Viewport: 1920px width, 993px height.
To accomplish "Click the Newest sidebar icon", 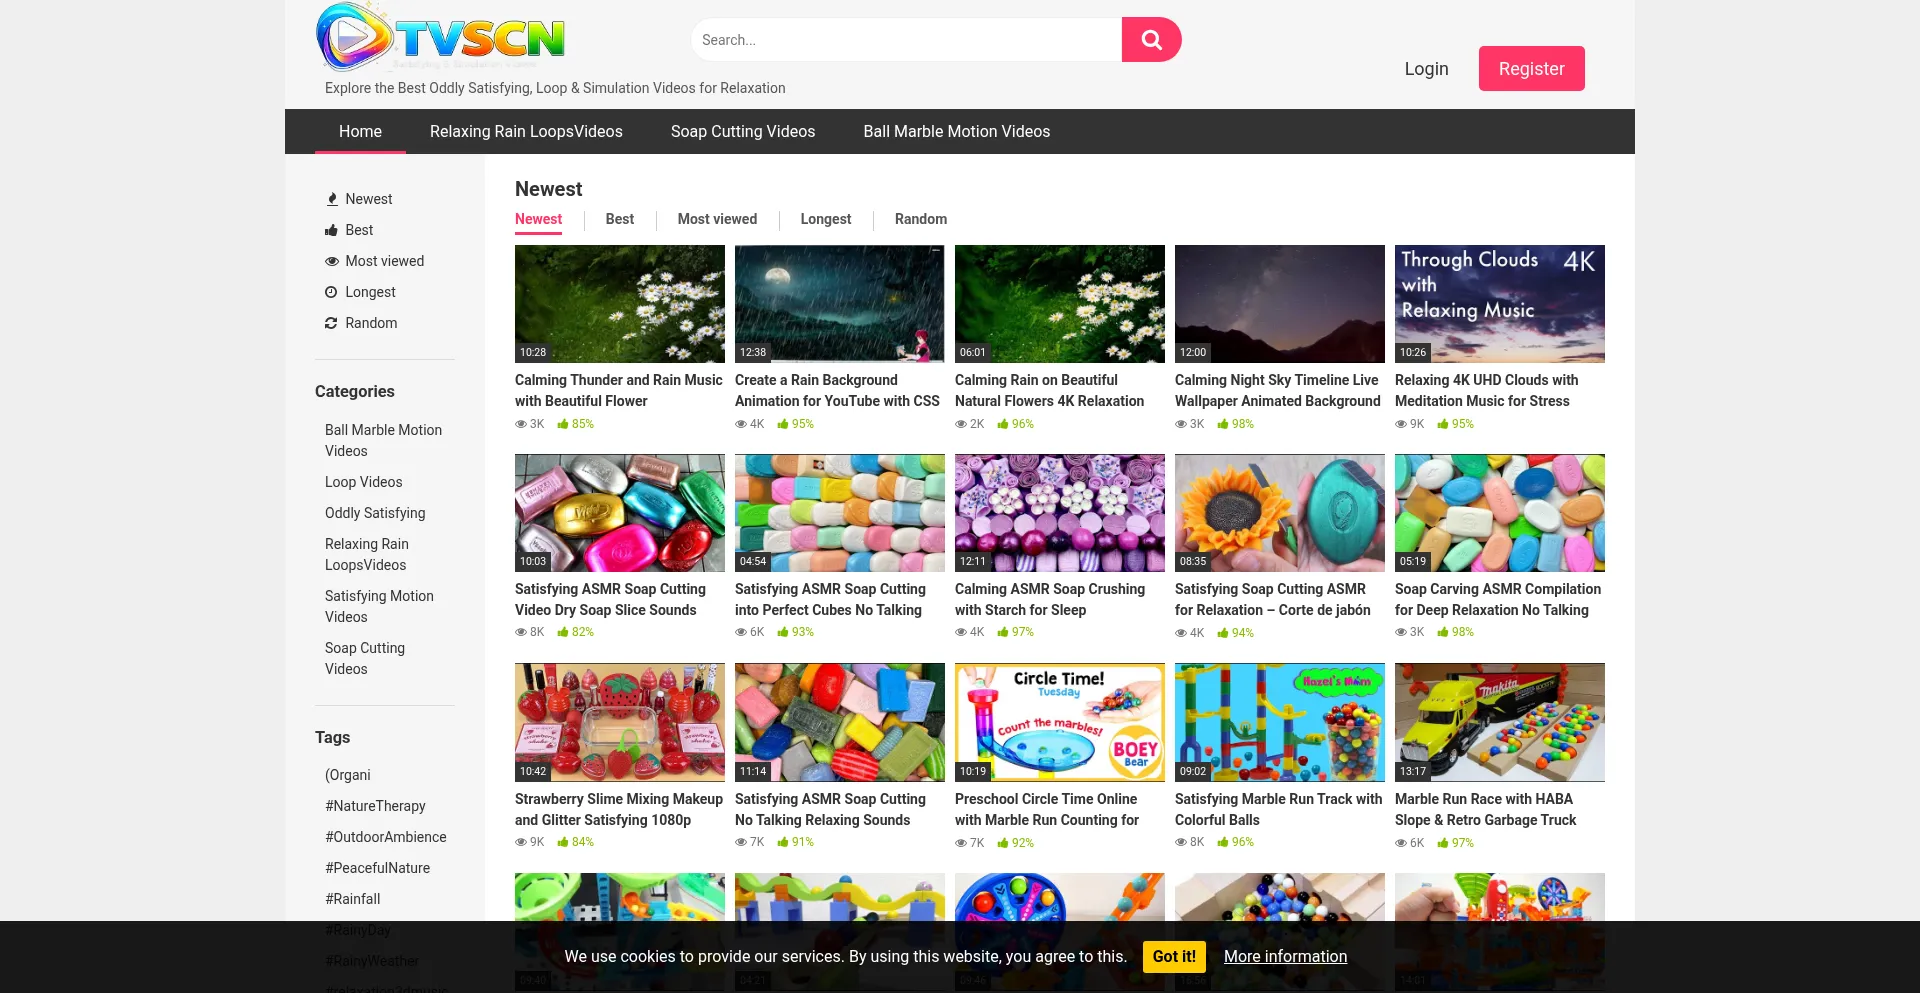I will (x=332, y=199).
